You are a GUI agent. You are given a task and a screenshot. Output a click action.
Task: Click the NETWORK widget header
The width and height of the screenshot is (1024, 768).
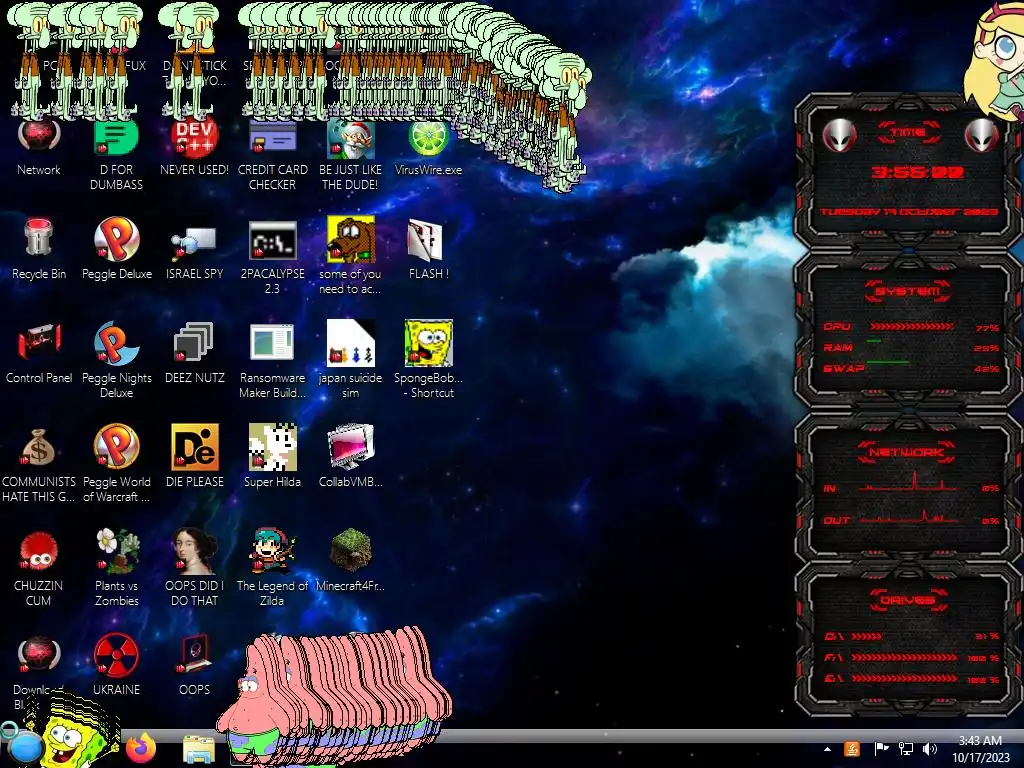click(x=906, y=452)
